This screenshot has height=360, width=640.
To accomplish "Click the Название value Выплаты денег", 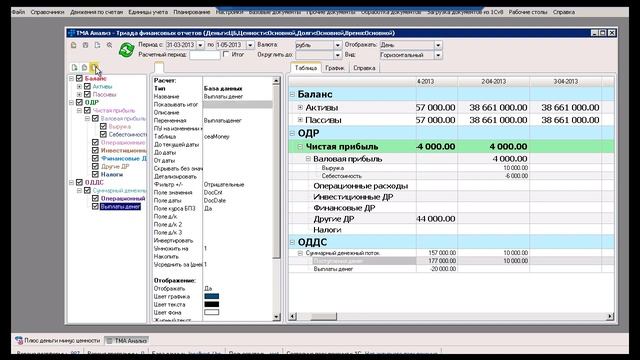I will pyautogui.click(x=223, y=97).
